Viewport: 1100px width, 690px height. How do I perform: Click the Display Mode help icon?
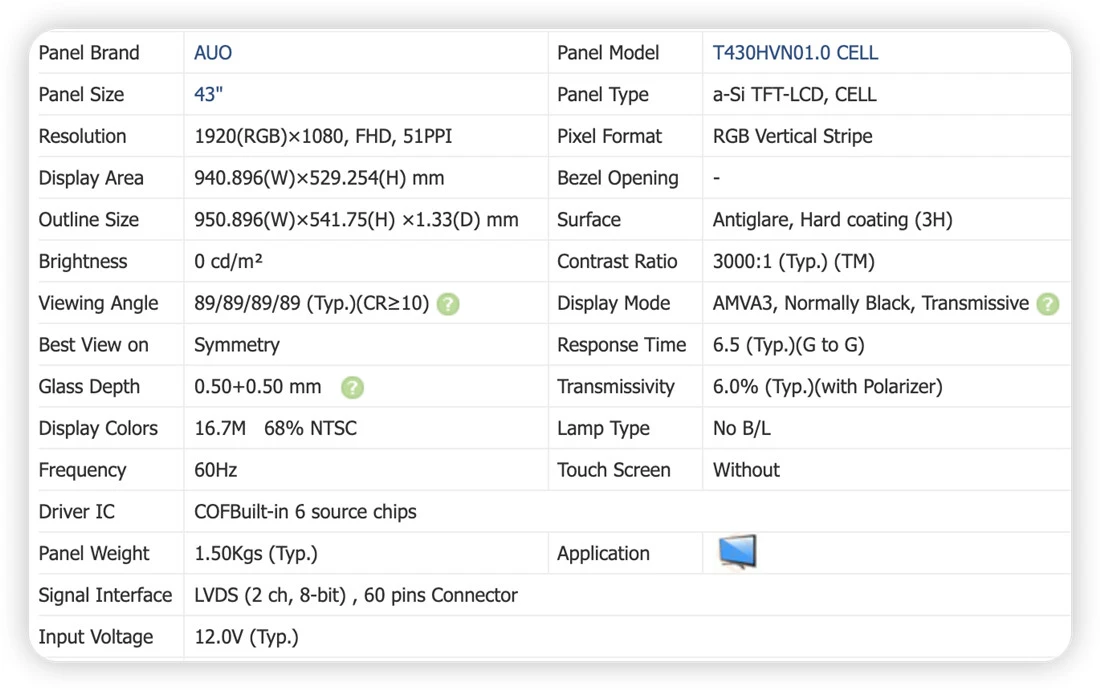coord(1047,304)
